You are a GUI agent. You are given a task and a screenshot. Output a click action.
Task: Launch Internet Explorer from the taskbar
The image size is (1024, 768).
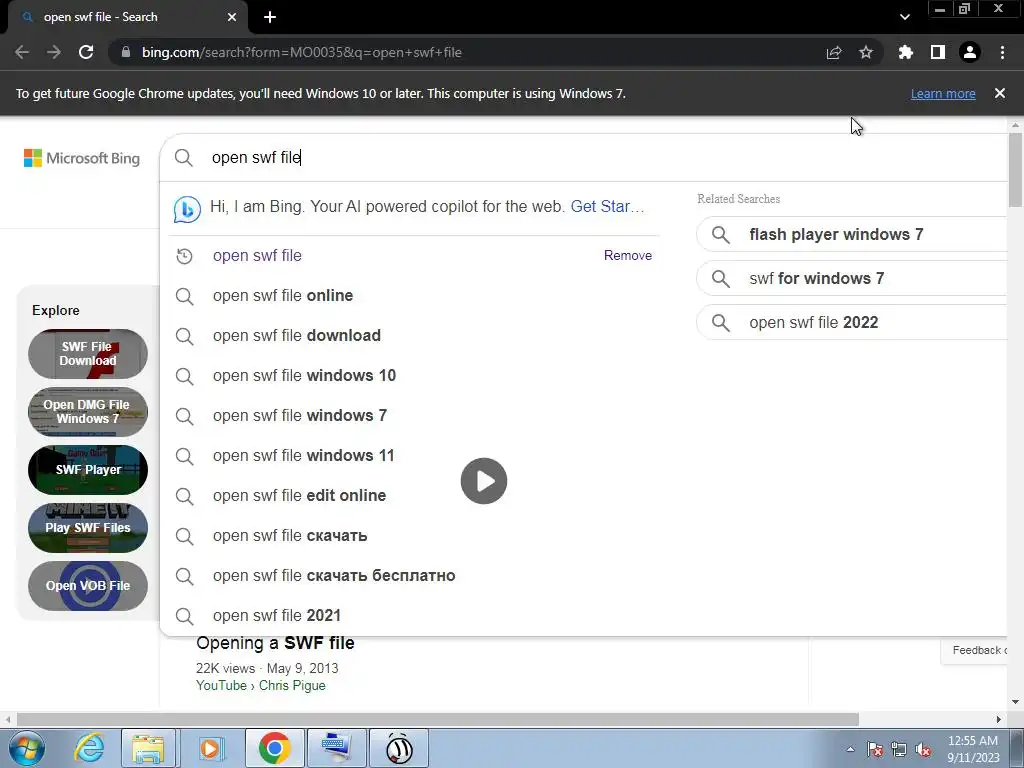89,748
